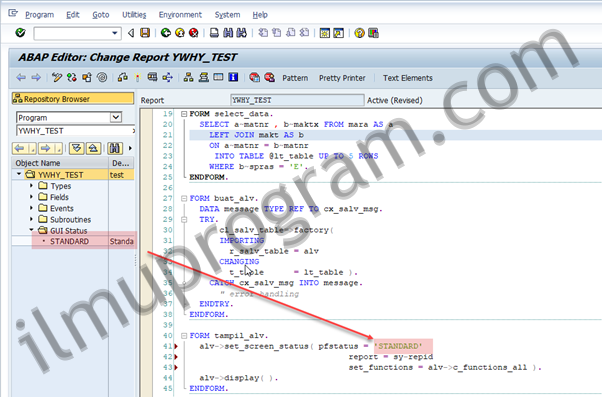Click the Active/Inactive switch icon

tap(72, 78)
